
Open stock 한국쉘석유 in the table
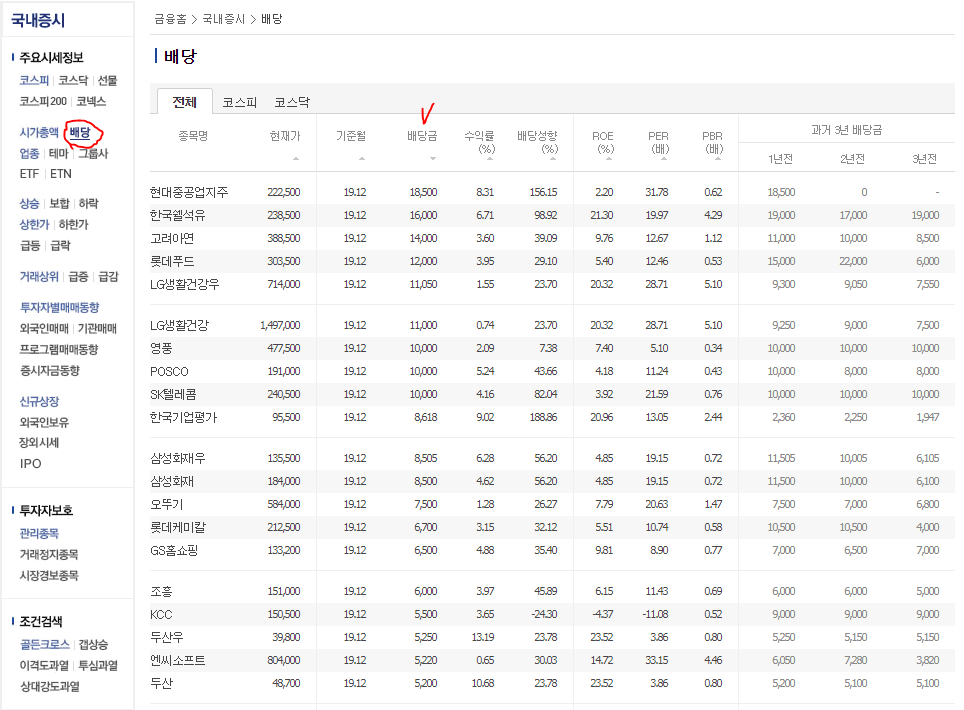[x=178, y=215]
